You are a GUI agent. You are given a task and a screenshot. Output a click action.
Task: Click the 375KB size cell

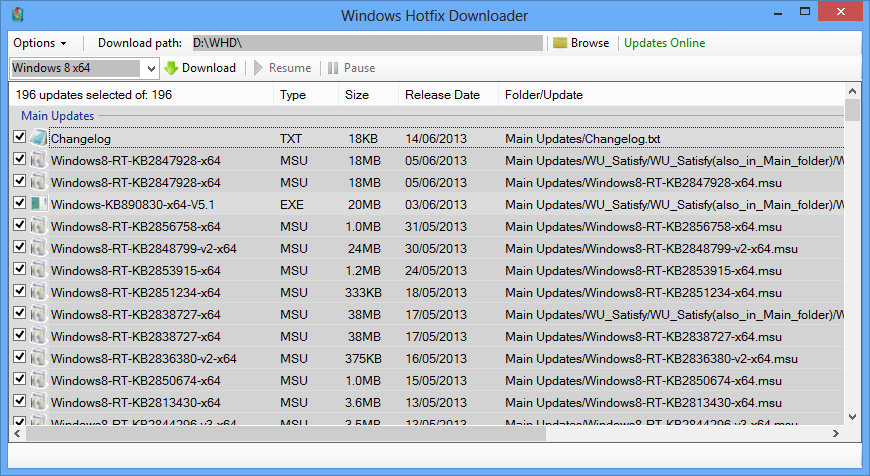click(x=363, y=358)
